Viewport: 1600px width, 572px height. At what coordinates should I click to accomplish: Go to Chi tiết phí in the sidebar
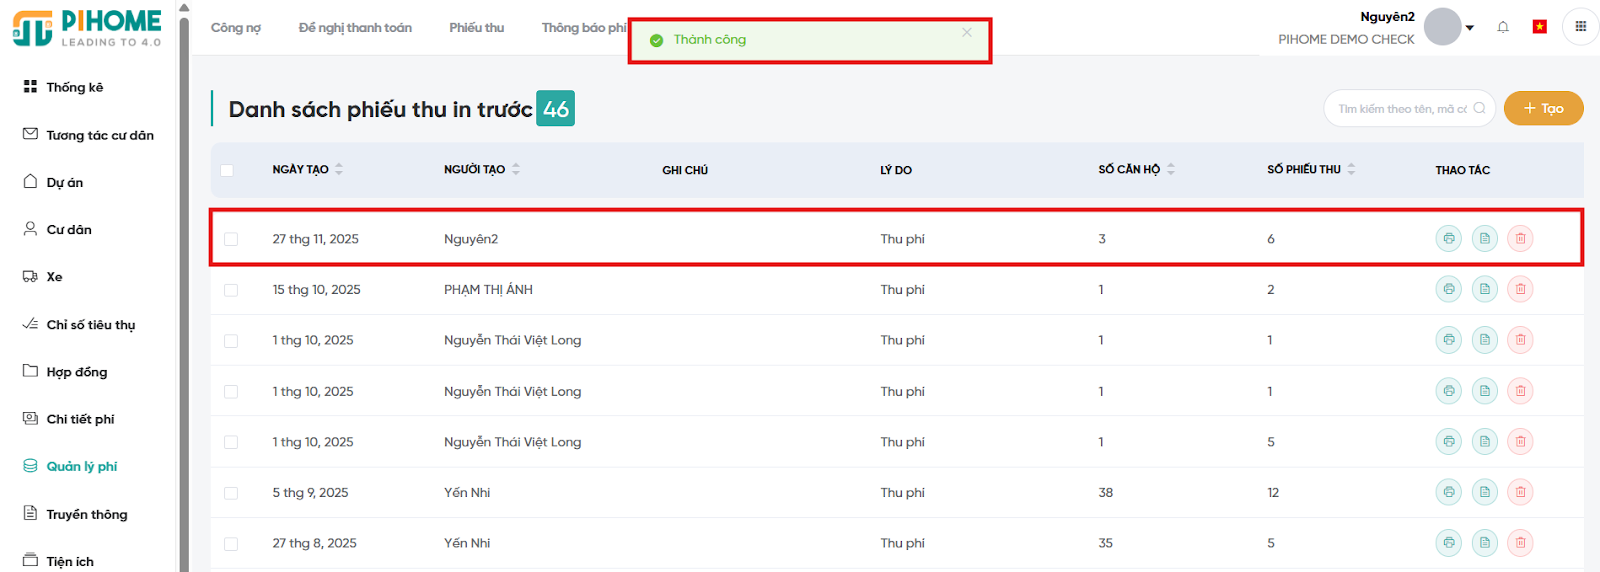tap(80, 419)
